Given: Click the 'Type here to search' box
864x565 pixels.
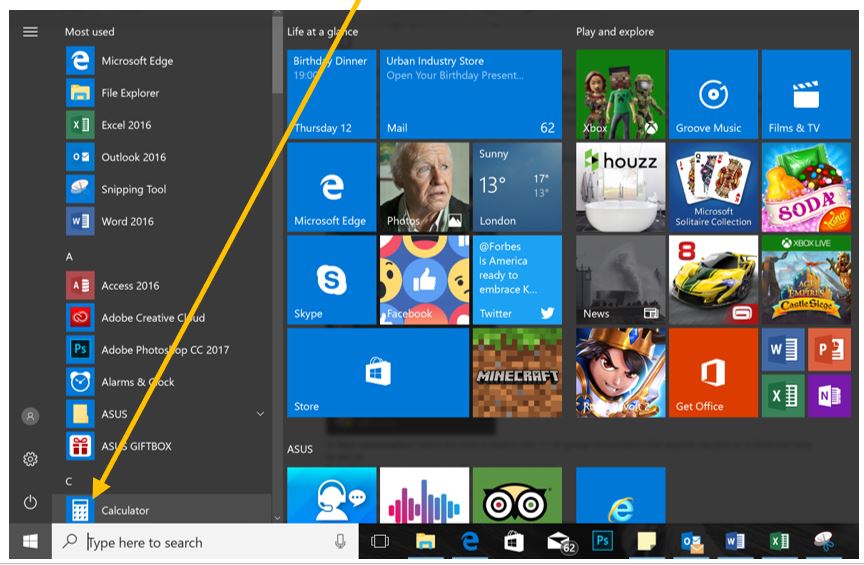Looking at the screenshot, I should pos(205,542).
